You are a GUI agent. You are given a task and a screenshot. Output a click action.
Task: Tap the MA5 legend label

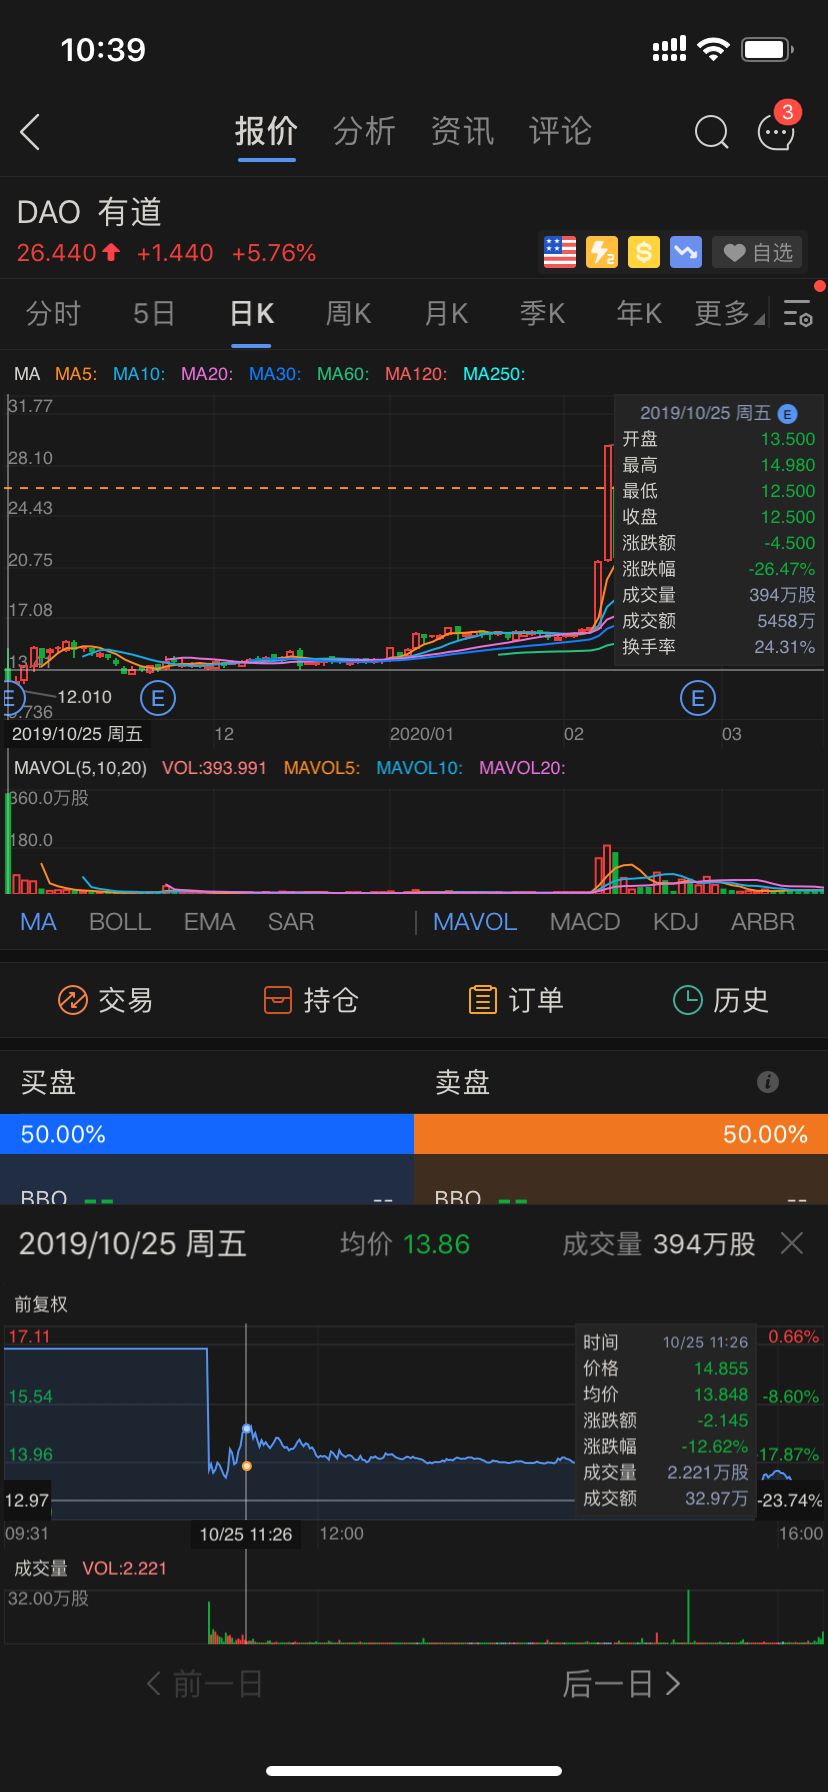click(x=76, y=374)
